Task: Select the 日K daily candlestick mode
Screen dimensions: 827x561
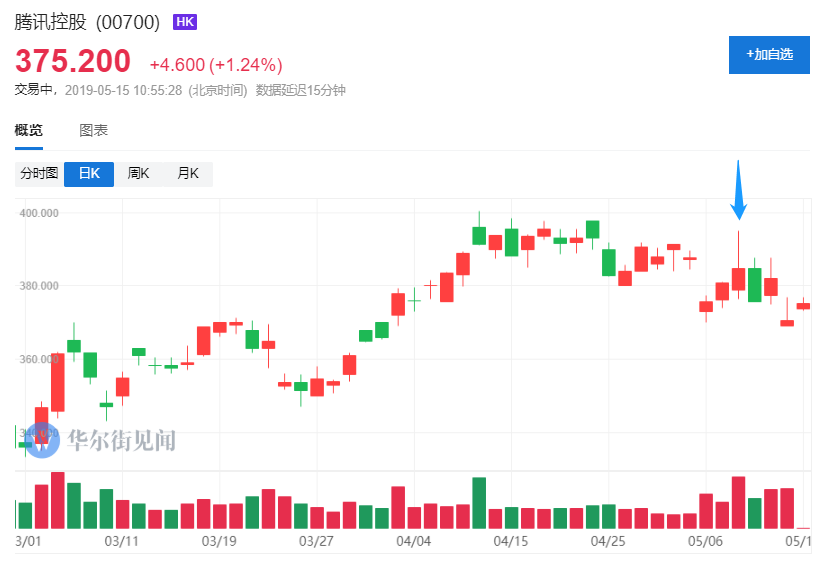Action: 89,174
